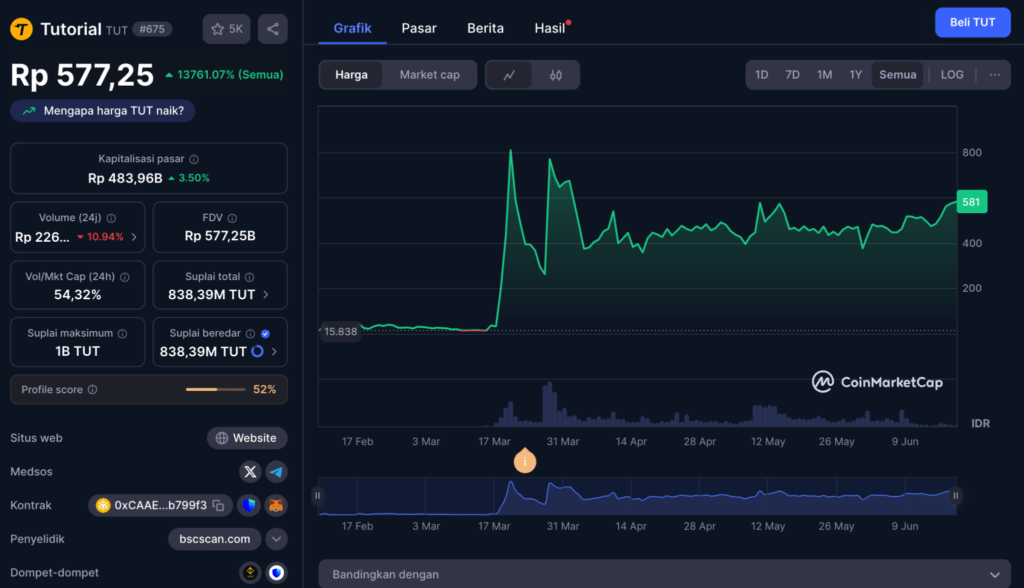1024x588 pixels.
Task: Click the Binance wallet icon
Action: 250,573
